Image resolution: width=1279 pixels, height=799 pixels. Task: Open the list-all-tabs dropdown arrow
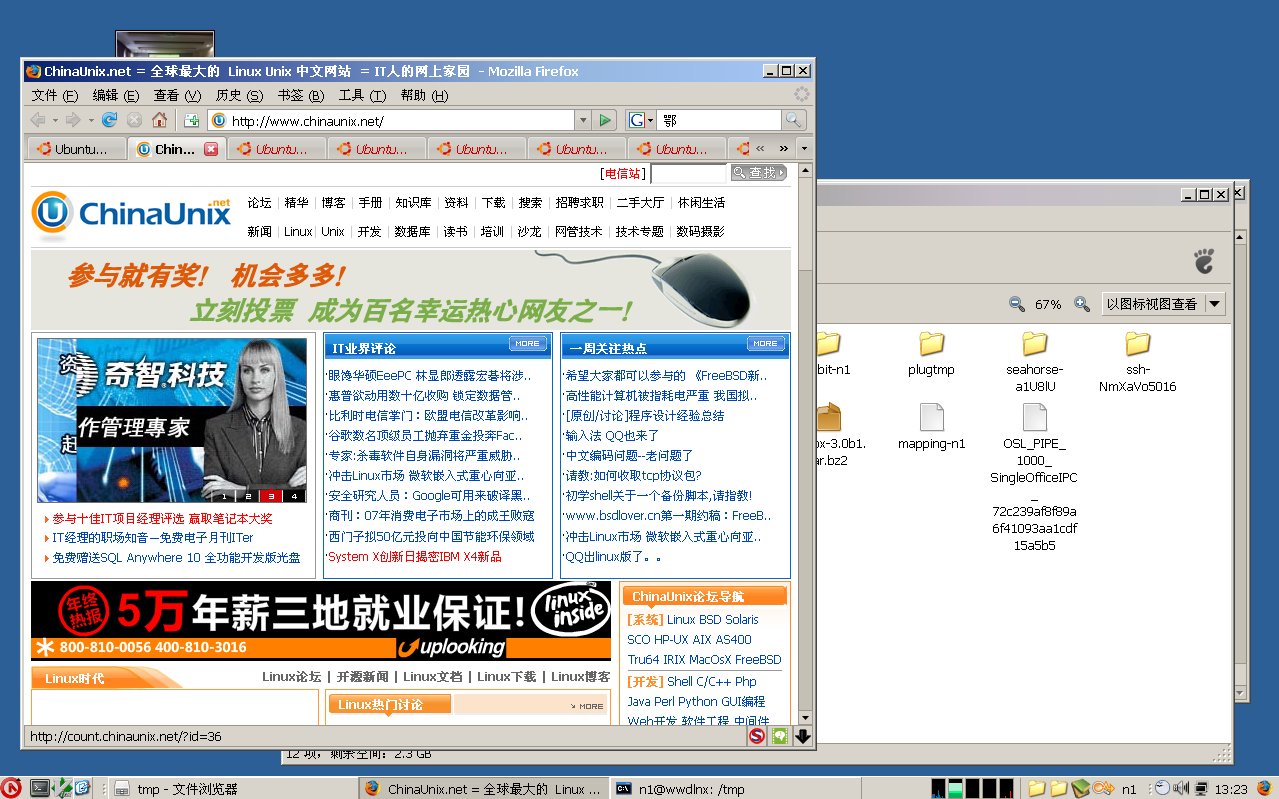coord(803,149)
